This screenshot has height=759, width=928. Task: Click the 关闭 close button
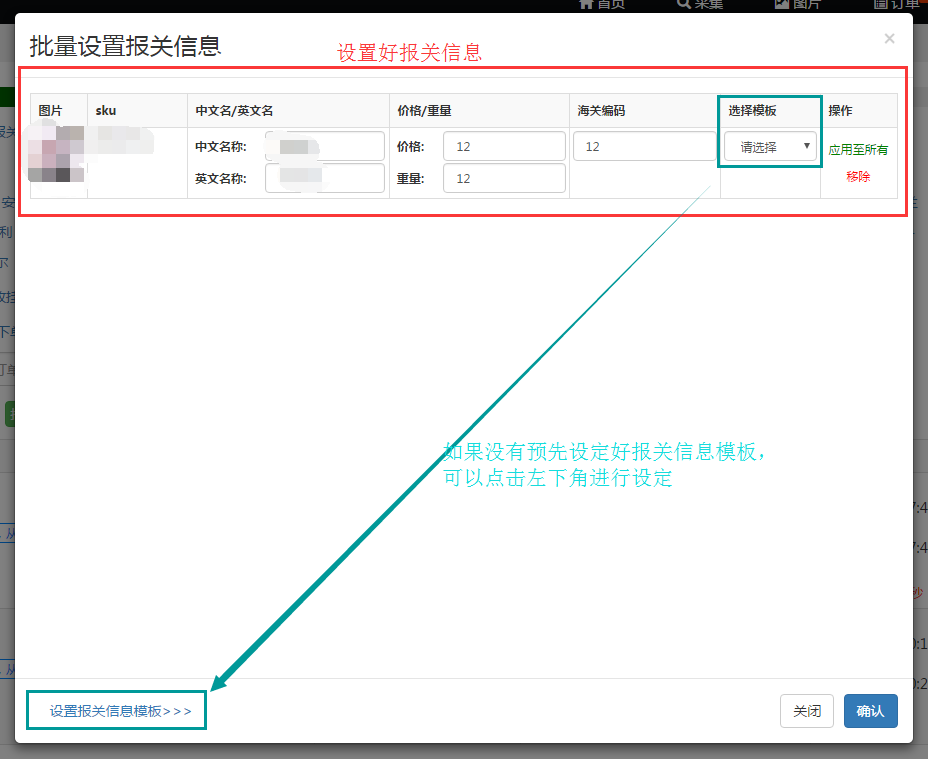coord(806,711)
